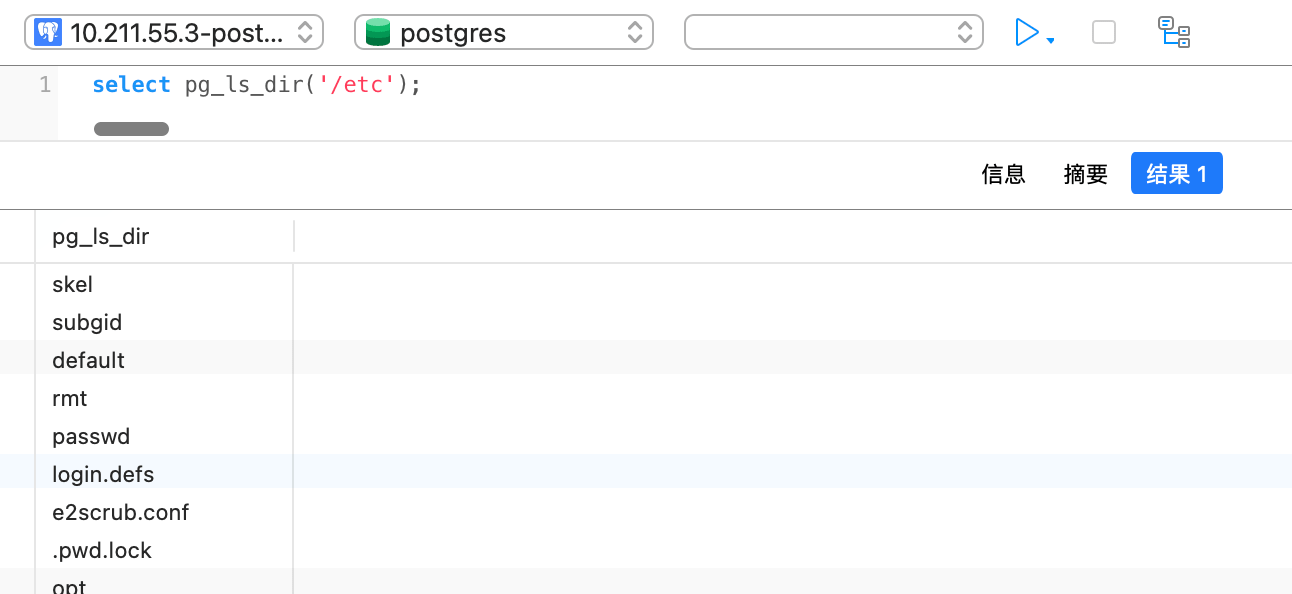Switch to the 摘要 tab
Image resolution: width=1292 pixels, height=594 pixels.
1086,174
